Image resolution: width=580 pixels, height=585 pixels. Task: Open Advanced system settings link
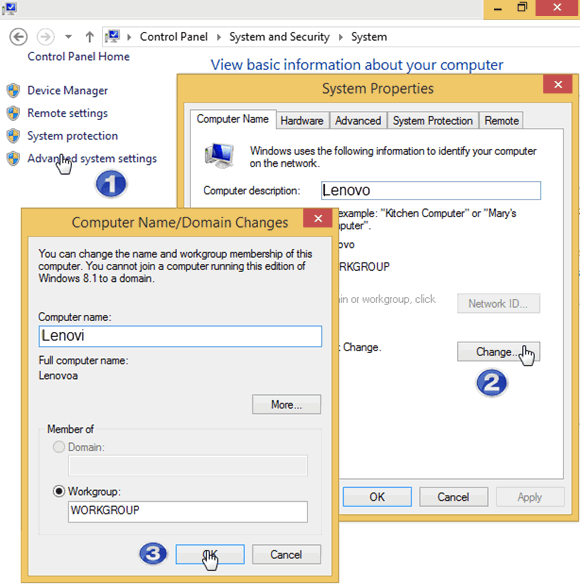92,159
